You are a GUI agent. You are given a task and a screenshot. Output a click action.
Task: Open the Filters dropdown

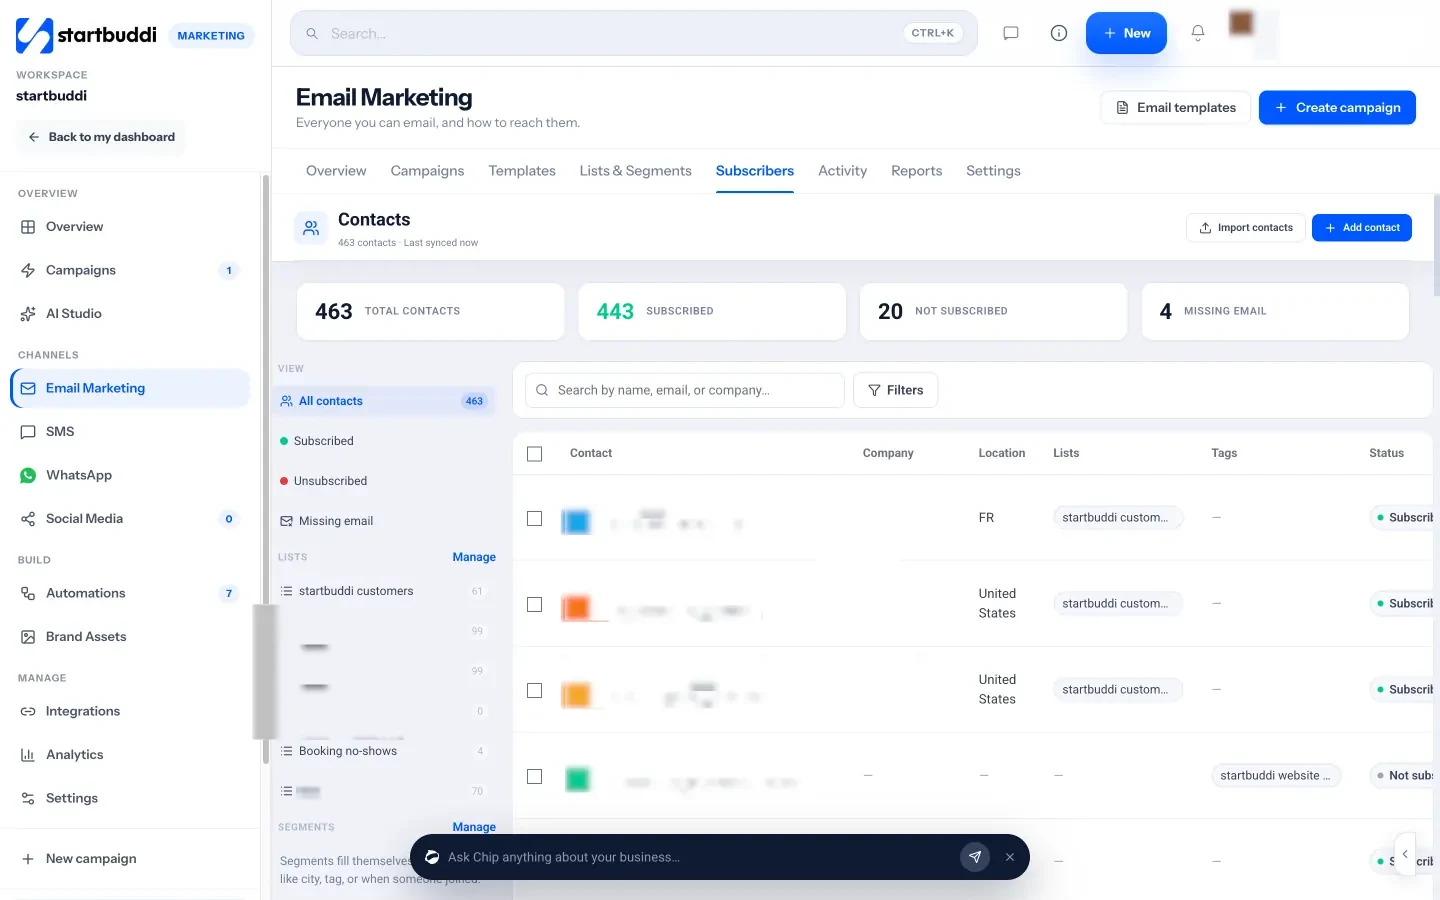895,390
